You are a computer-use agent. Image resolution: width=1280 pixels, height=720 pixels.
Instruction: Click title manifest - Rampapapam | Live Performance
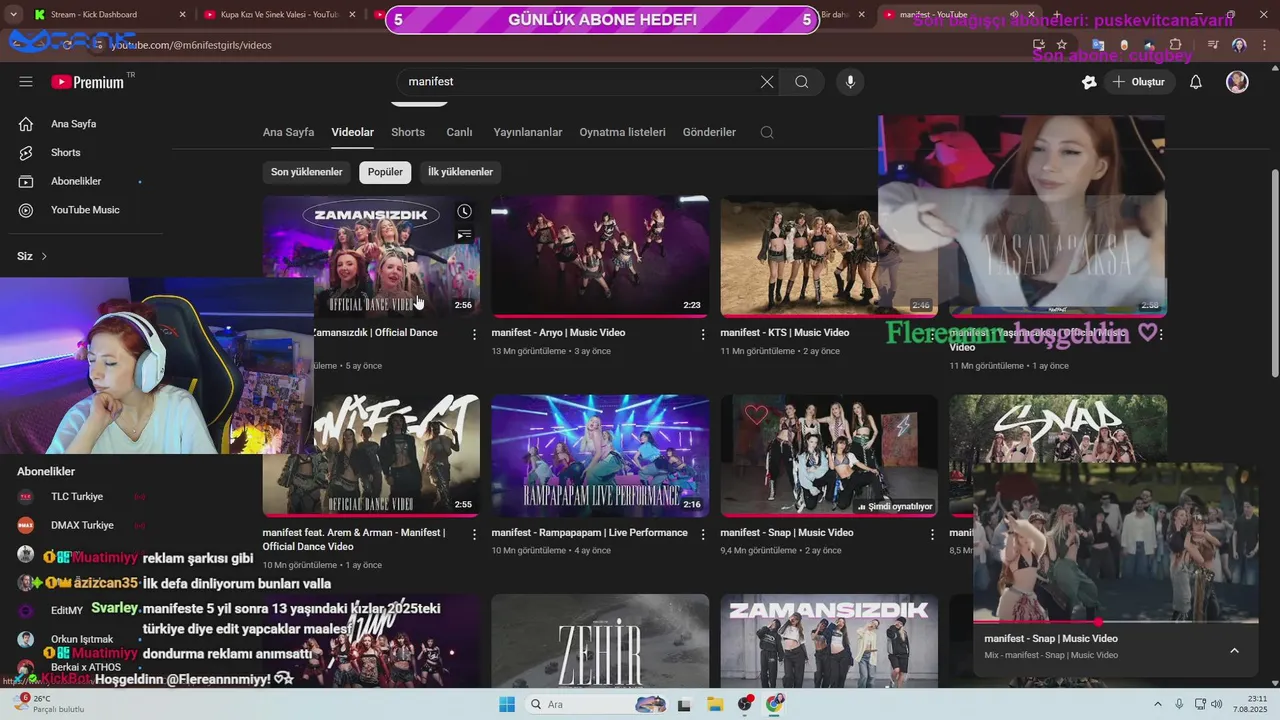tap(589, 533)
